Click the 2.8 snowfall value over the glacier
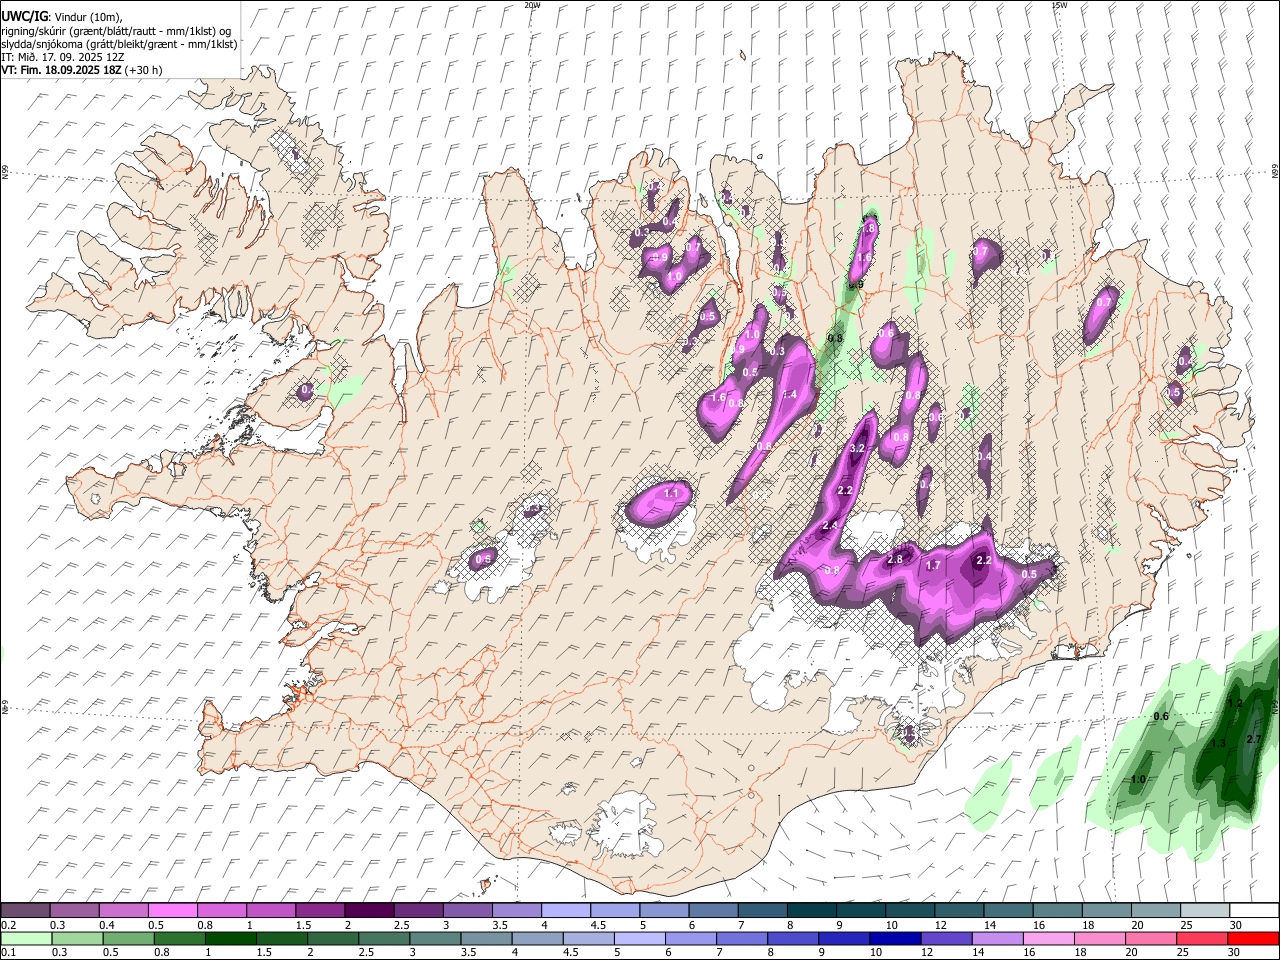Image resolution: width=1280 pixels, height=960 pixels. point(895,559)
